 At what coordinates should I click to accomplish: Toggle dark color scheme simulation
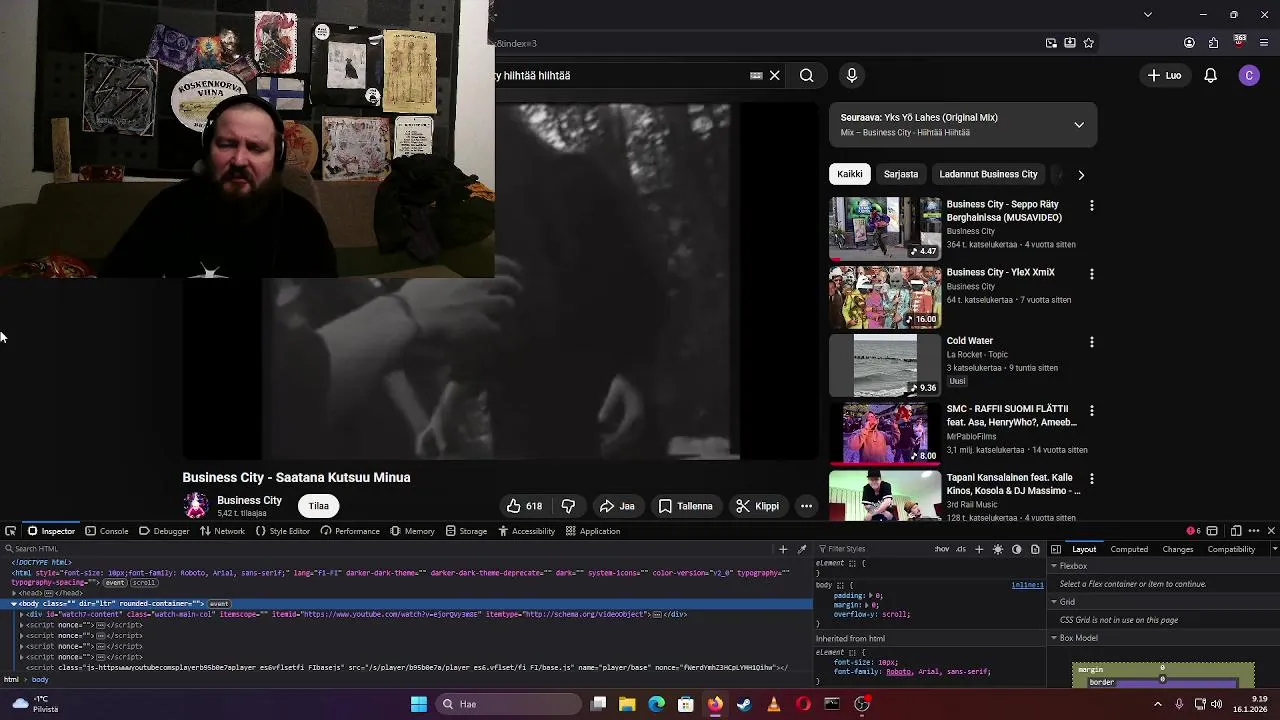(x=1017, y=549)
